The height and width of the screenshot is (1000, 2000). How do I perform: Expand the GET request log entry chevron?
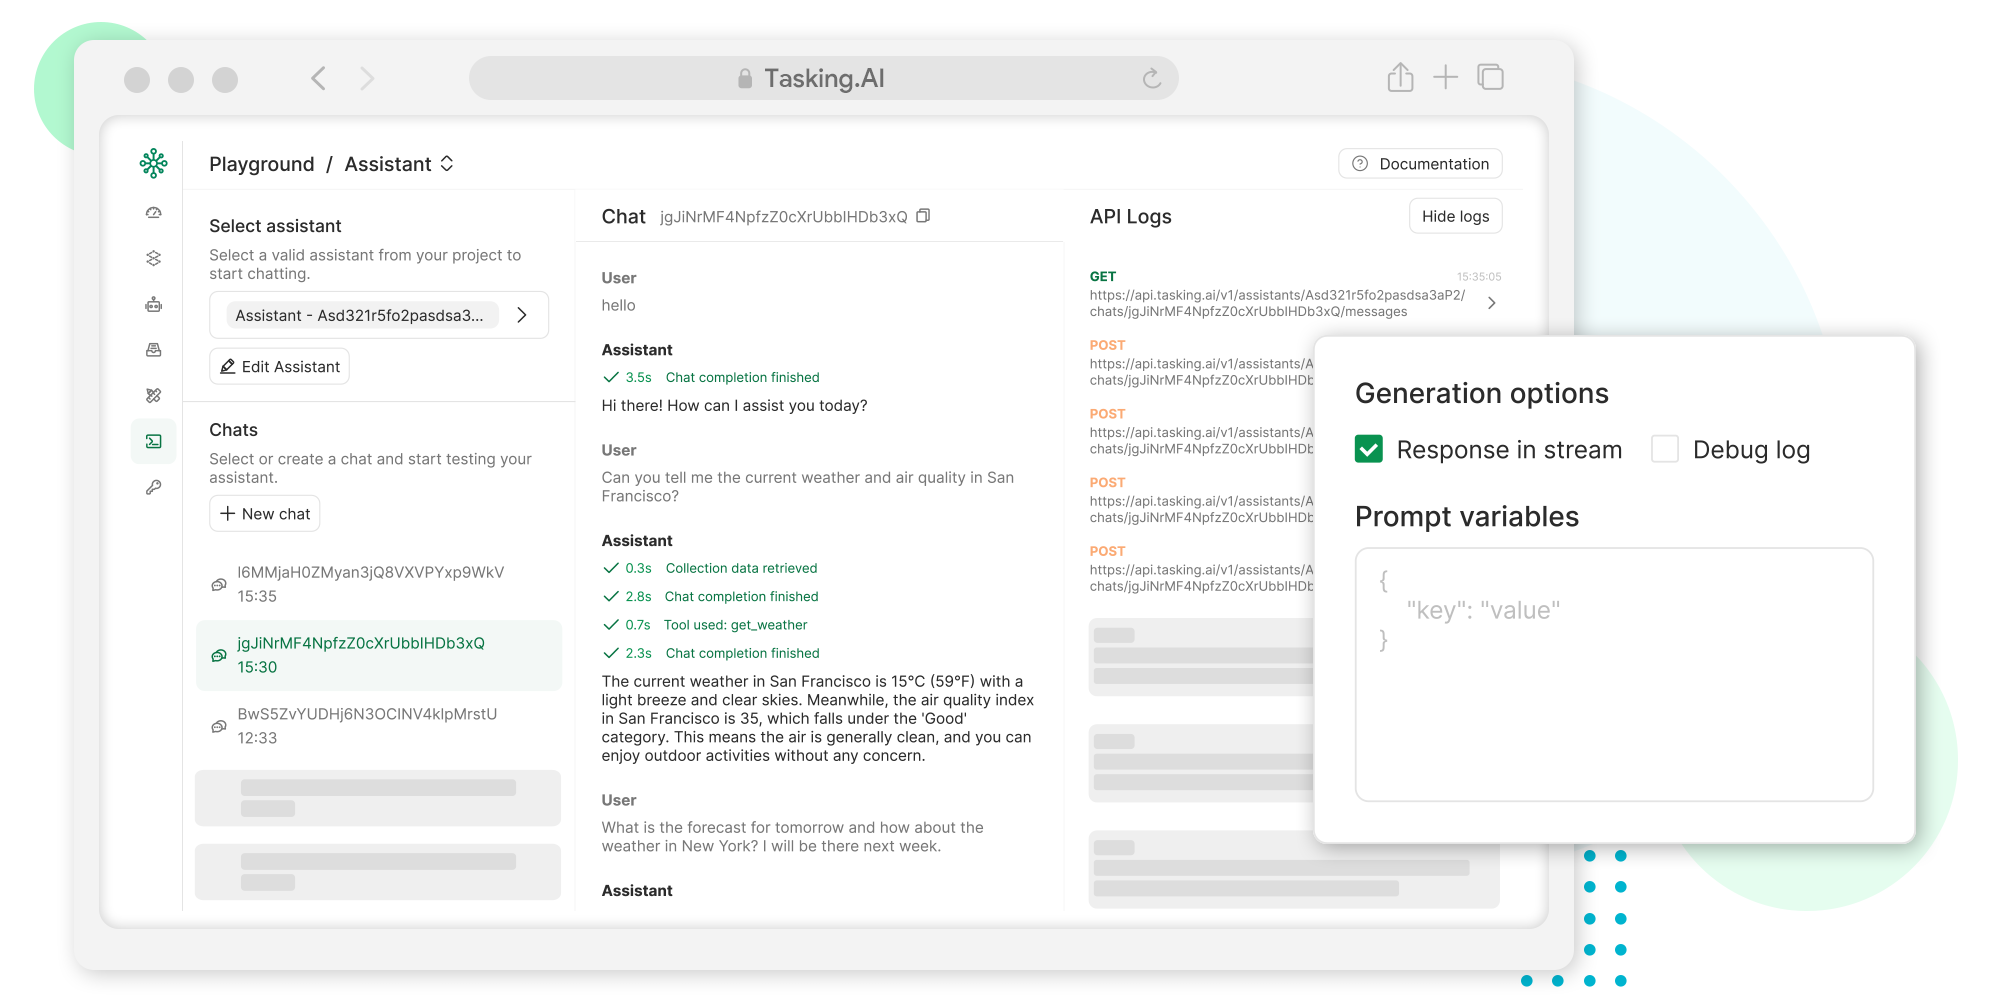click(x=1492, y=302)
